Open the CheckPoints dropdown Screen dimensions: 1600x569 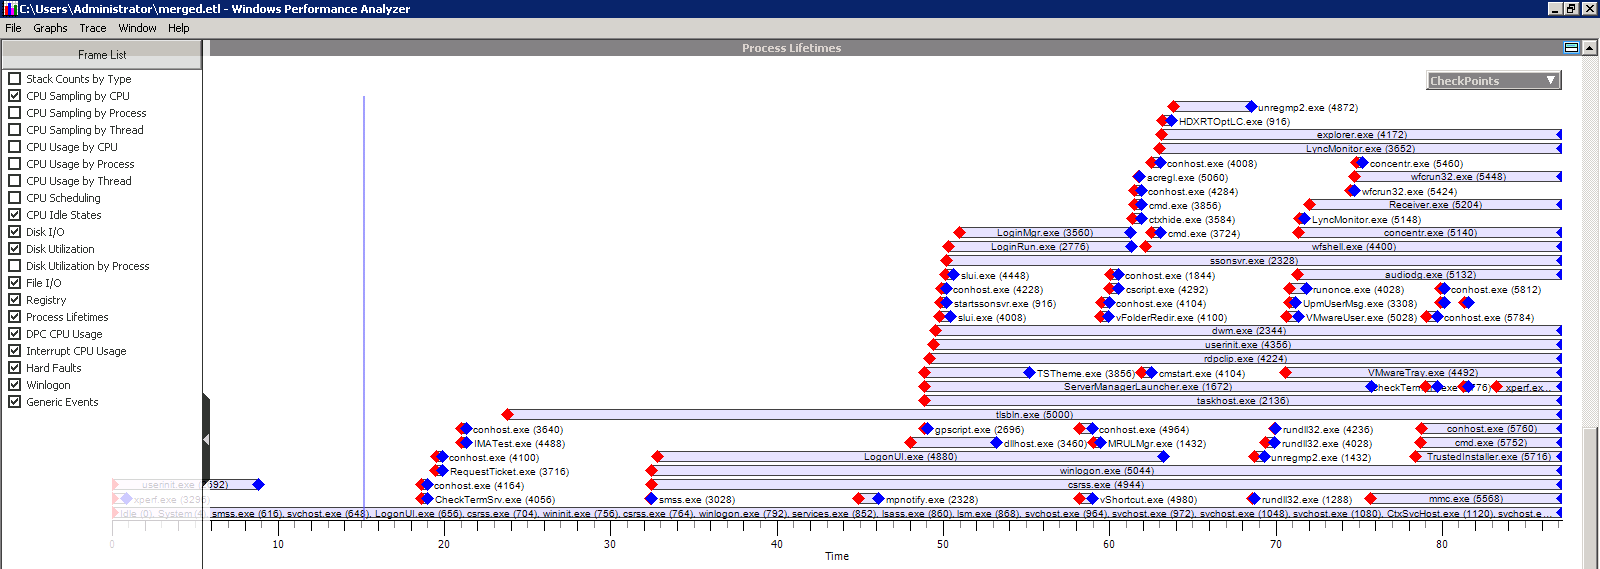point(1494,80)
